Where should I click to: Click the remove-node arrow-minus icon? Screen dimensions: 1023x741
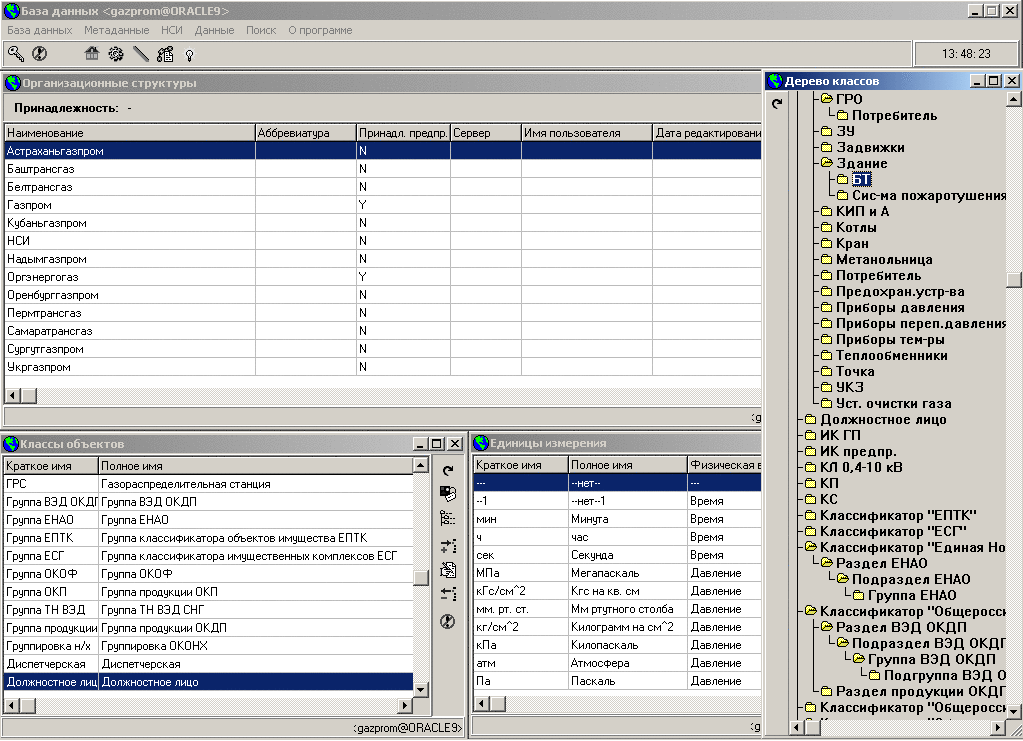[x=448, y=595]
